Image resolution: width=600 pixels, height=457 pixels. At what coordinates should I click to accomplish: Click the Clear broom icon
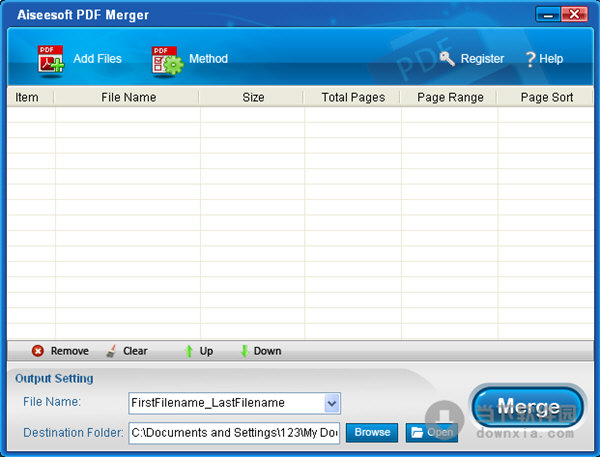tap(112, 351)
